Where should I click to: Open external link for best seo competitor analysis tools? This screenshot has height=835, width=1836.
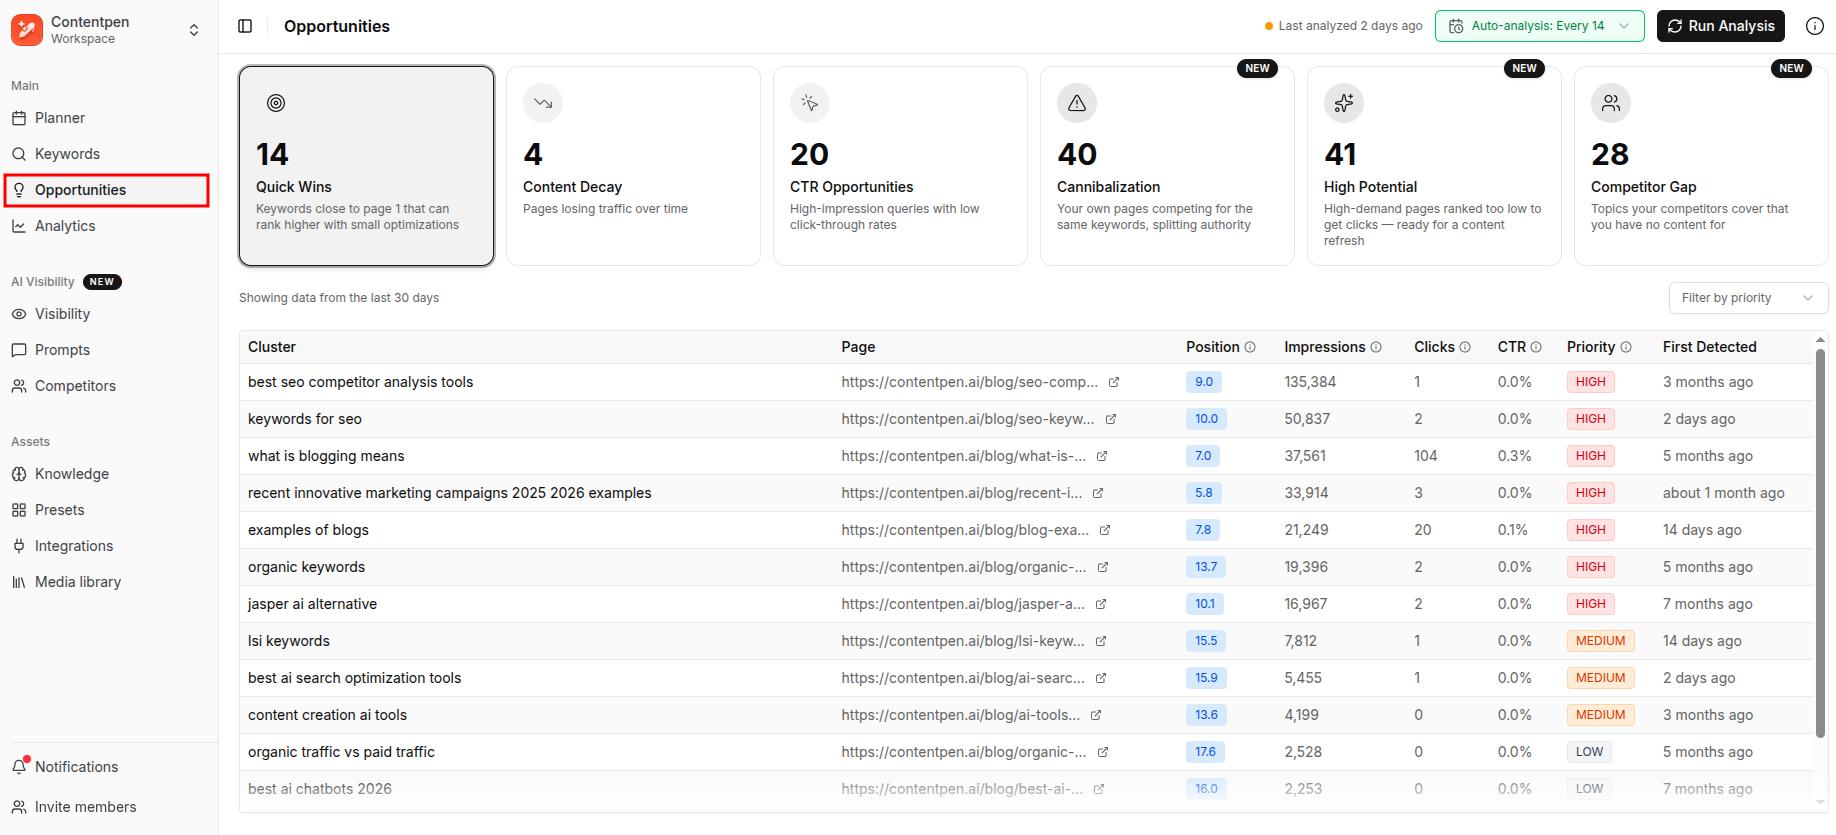(1114, 382)
